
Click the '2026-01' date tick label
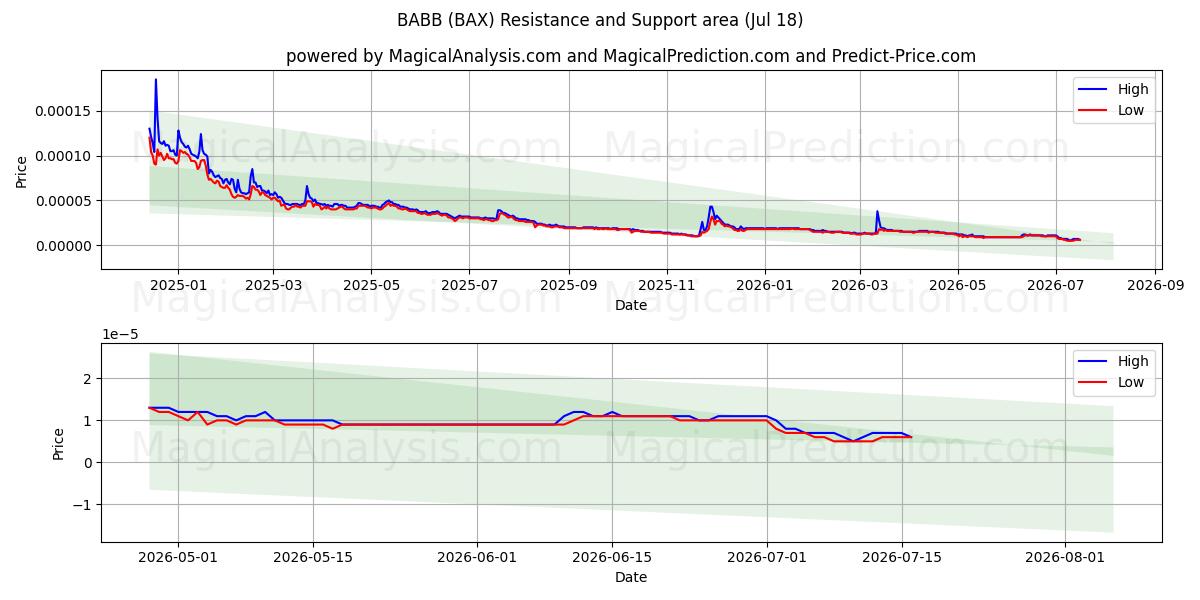[x=765, y=285]
